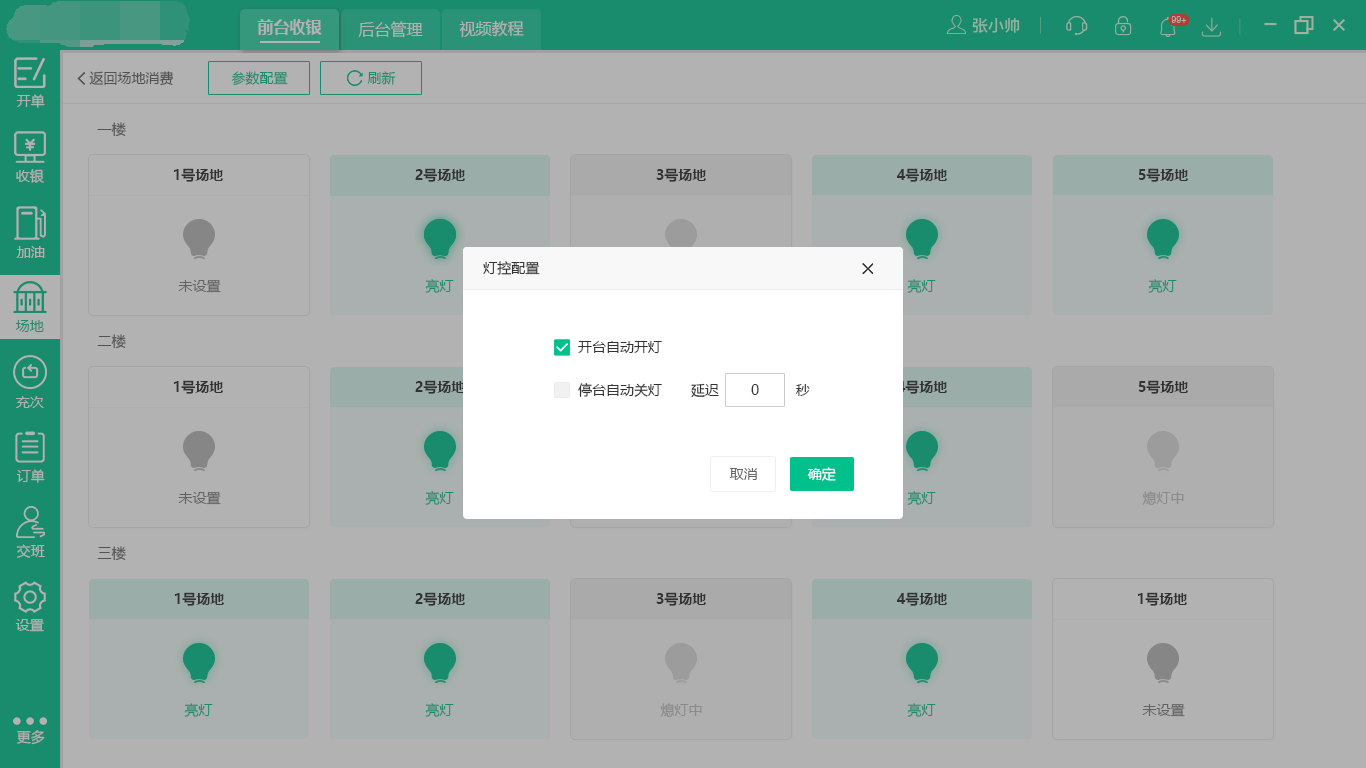Screen dimensions: 1366x768
Task: Open the customer service headset icon
Action: coord(1077,26)
